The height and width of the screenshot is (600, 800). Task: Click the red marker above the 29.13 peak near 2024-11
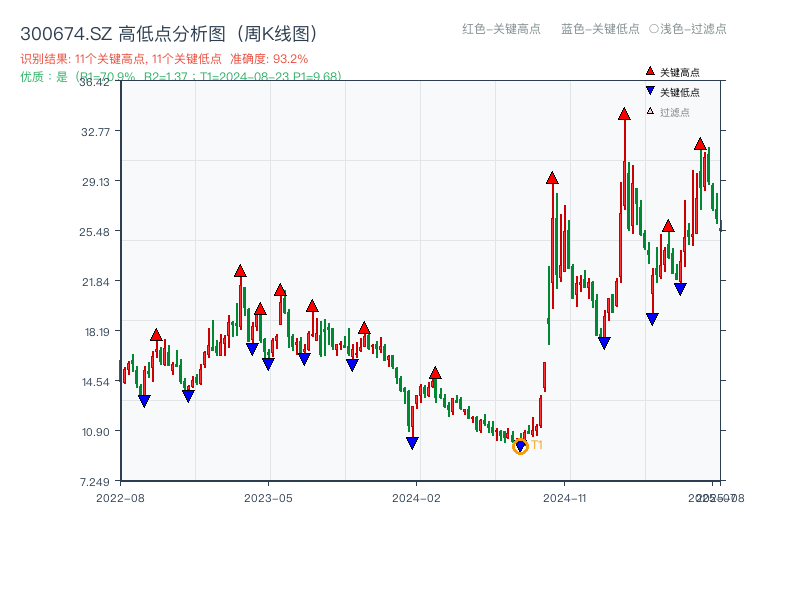click(551, 179)
